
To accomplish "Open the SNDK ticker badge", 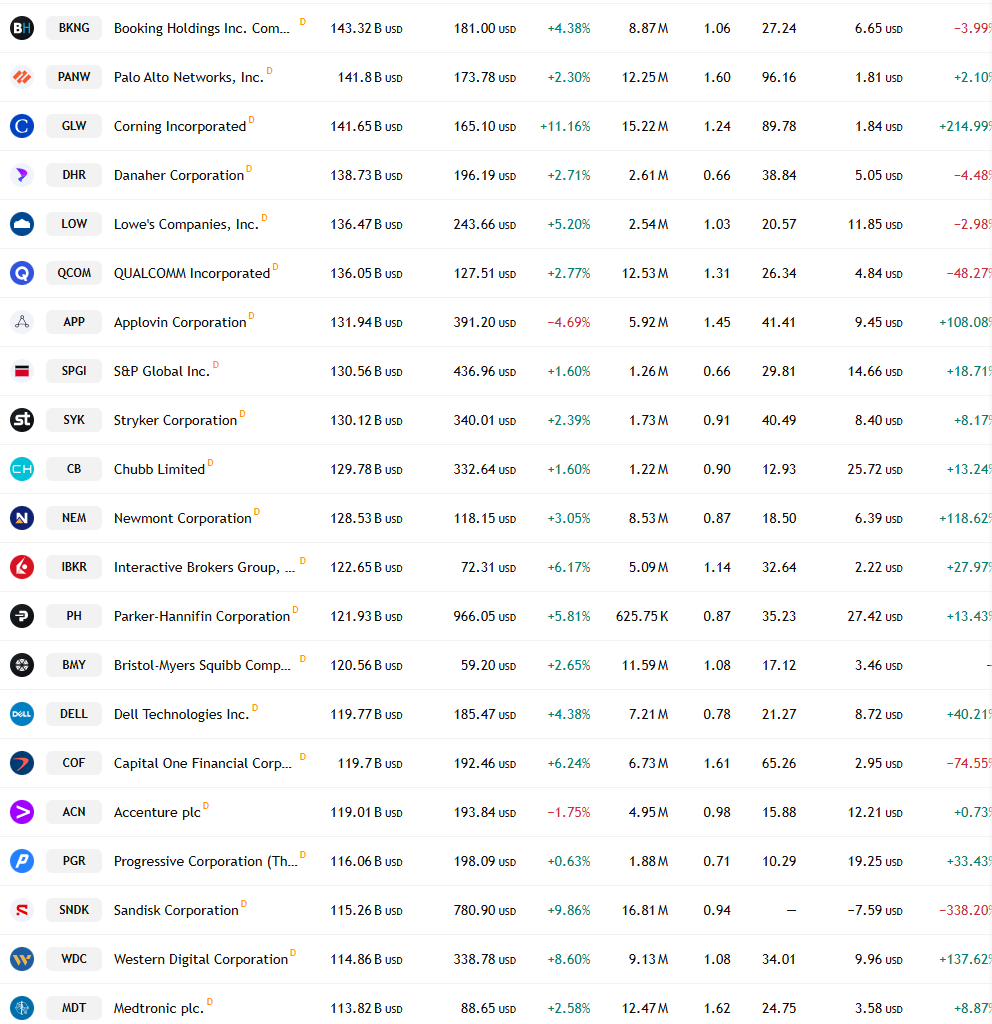I will coord(74,910).
